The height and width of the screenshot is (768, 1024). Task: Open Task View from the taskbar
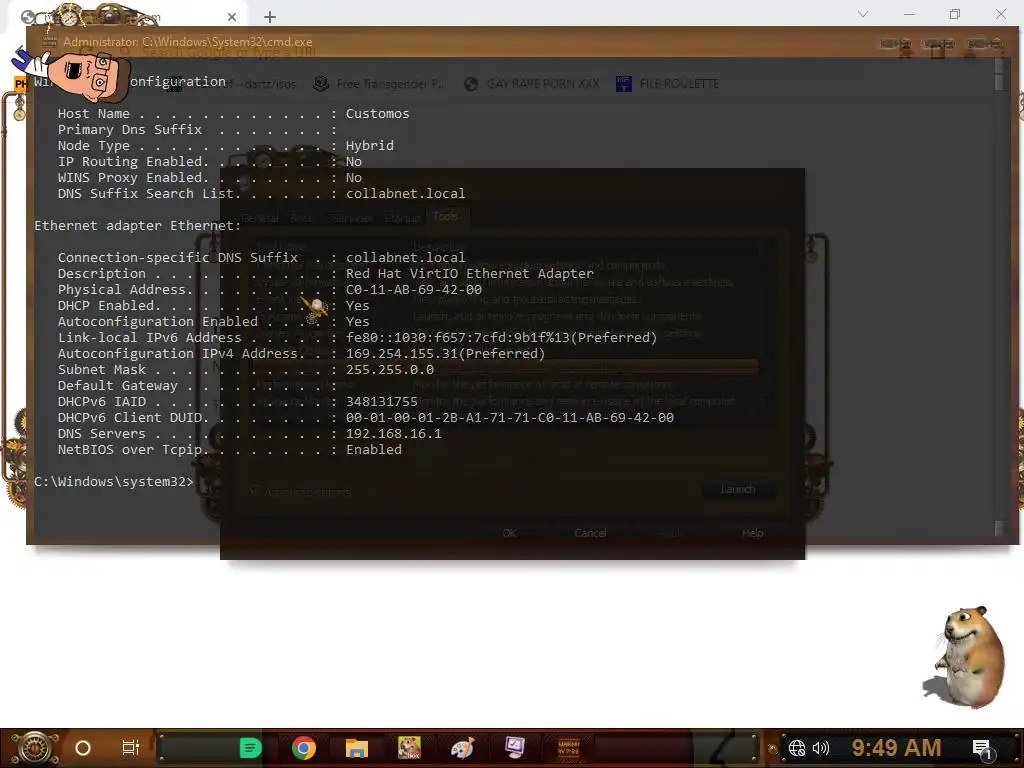[131, 748]
